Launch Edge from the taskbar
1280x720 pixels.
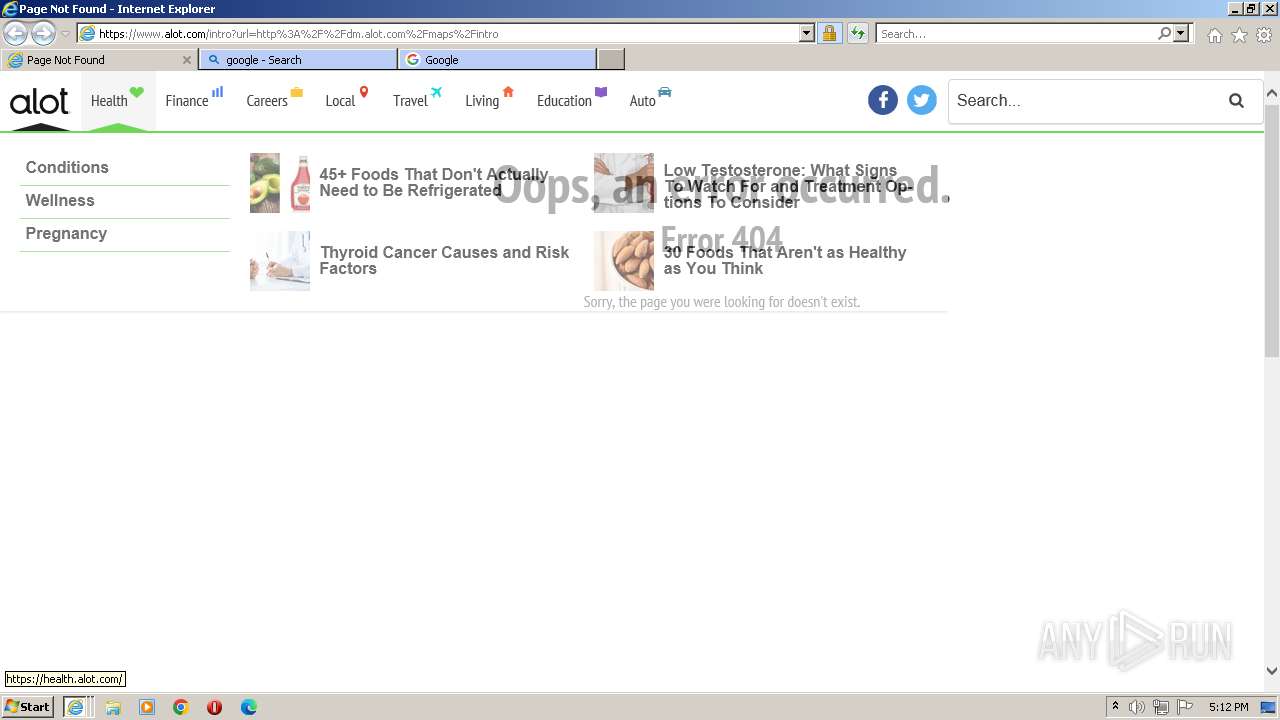click(249, 707)
